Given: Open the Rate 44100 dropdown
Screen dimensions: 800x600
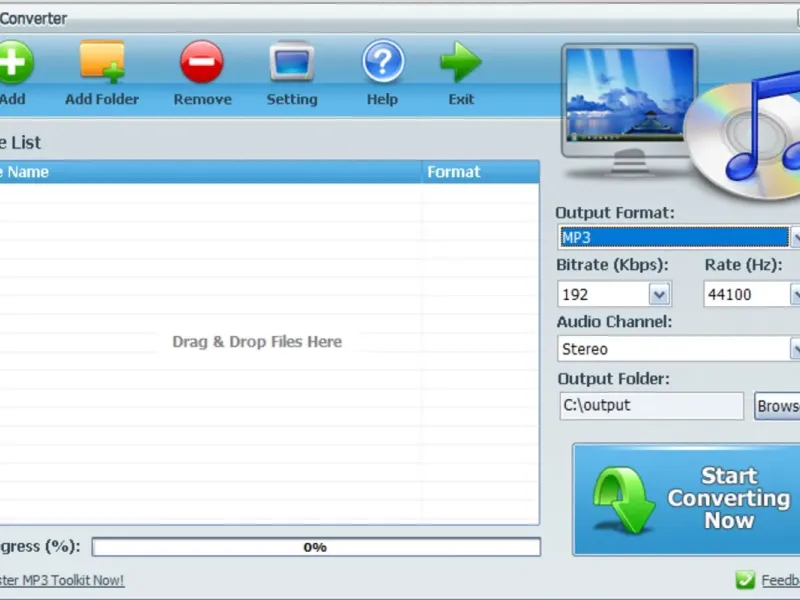Looking at the screenshot, I should 752,294.
